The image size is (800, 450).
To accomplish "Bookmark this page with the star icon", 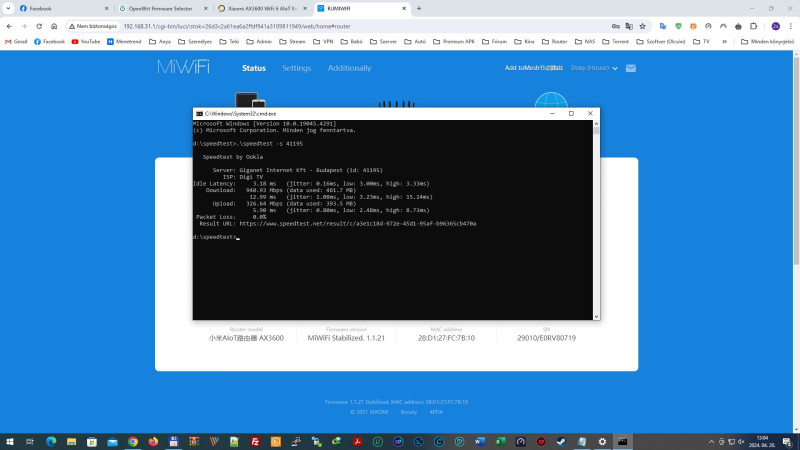I will 642,26.
